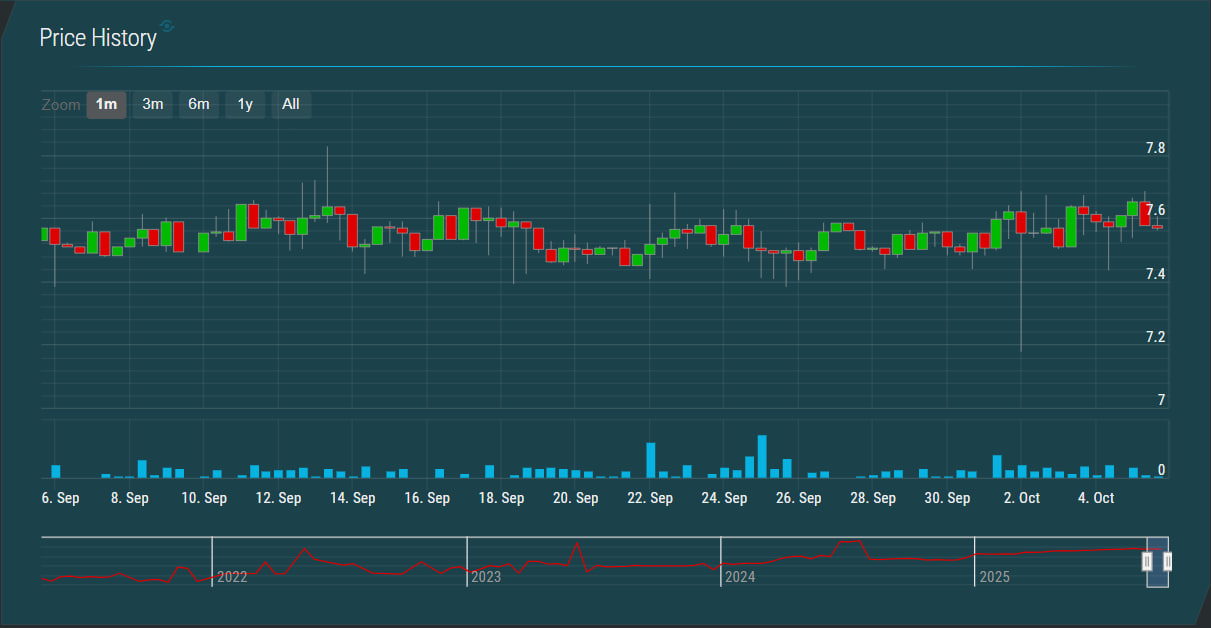
Task: Click the Price History heading
Action: click(98, 38)
